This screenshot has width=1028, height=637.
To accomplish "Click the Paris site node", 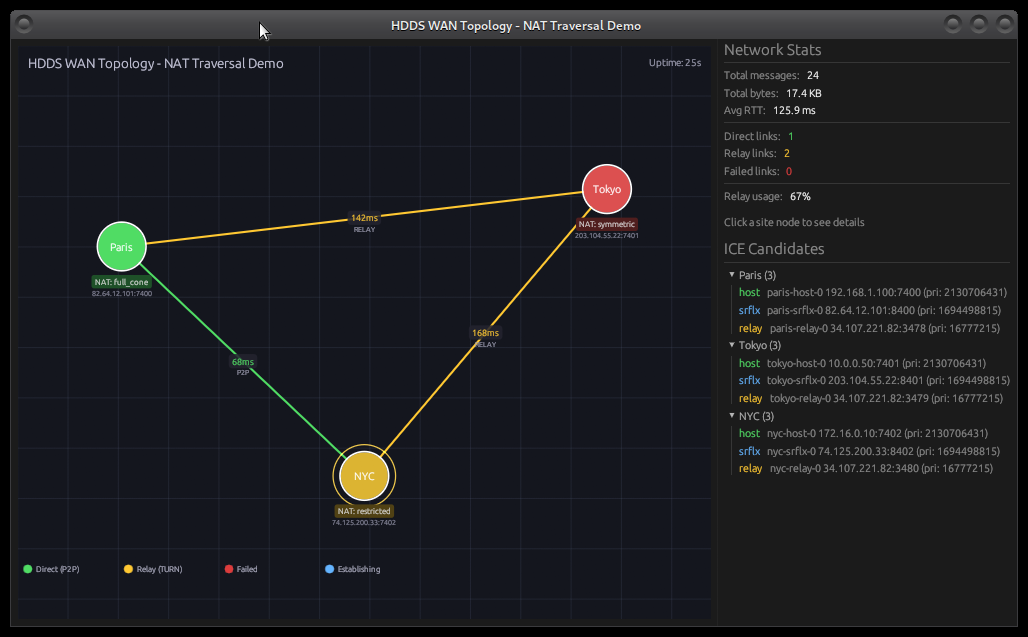I will 121,247.
